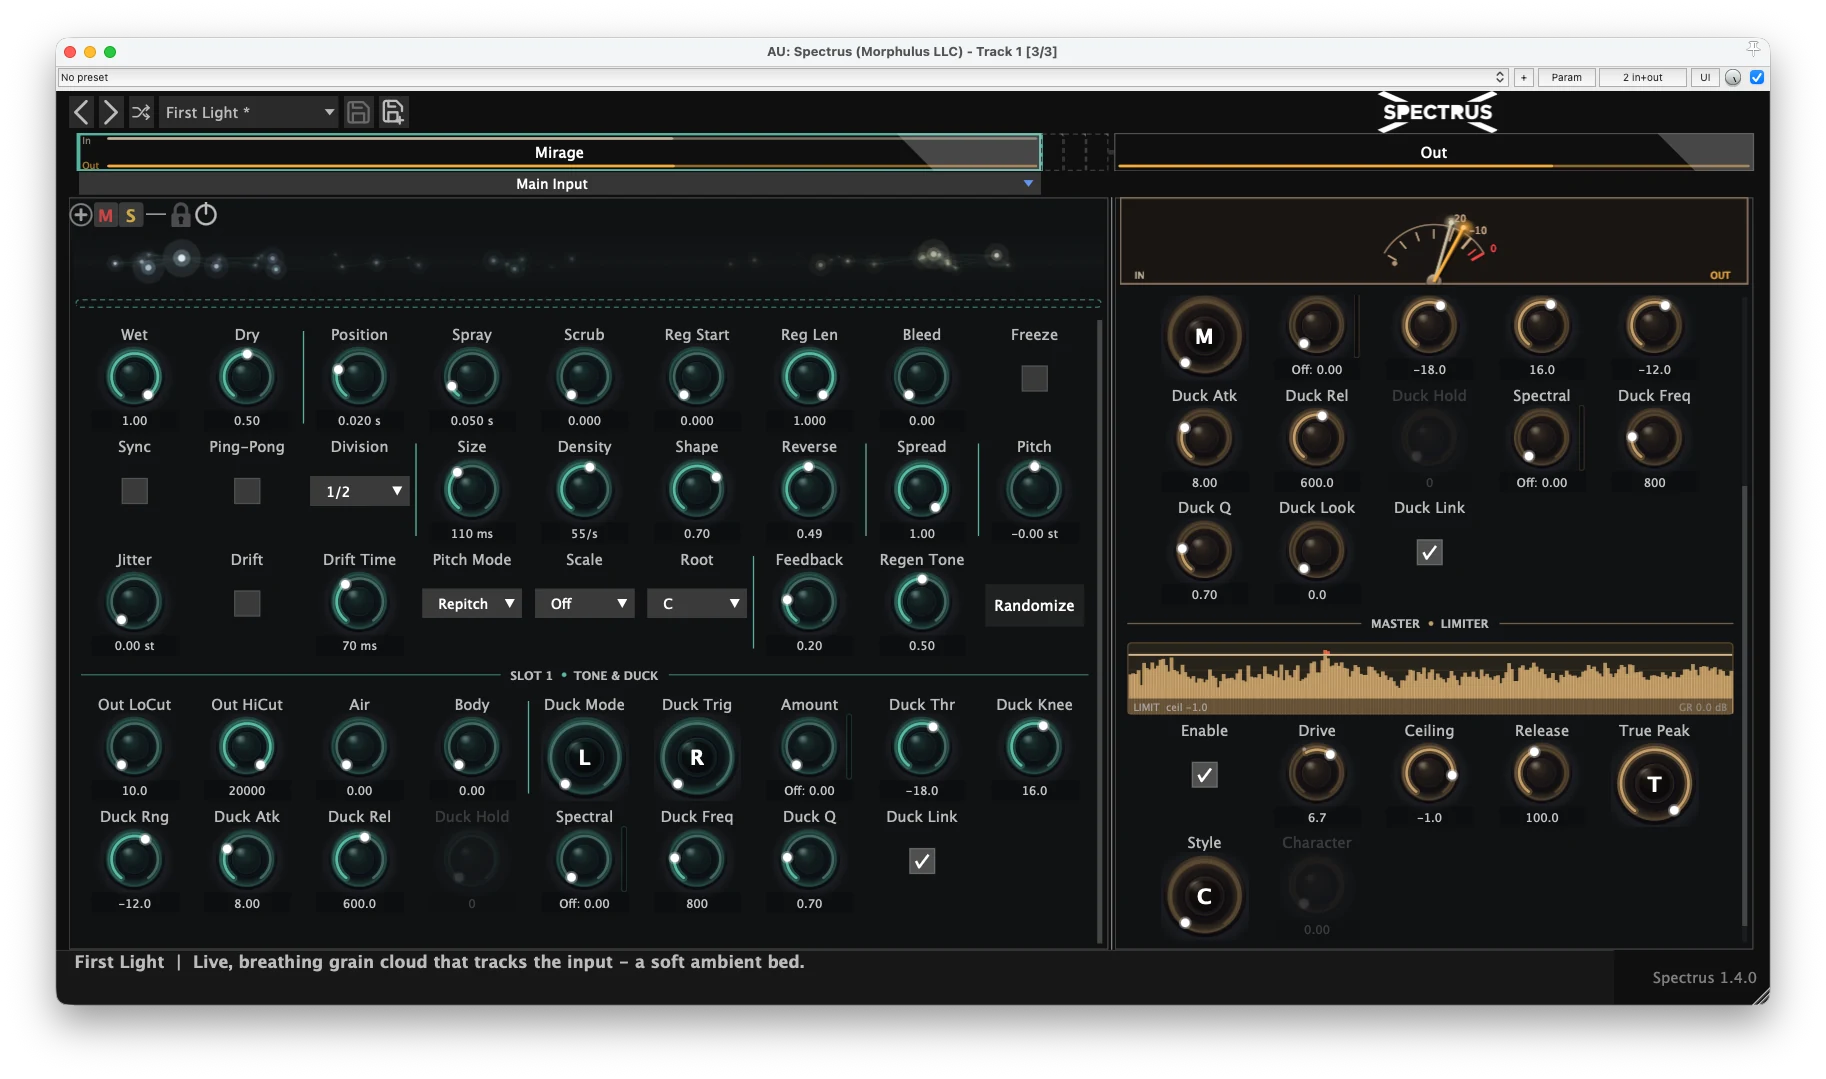Click the Density knob
The height and width of the screenshot is (1079, 1826).
tap(584, 490)
